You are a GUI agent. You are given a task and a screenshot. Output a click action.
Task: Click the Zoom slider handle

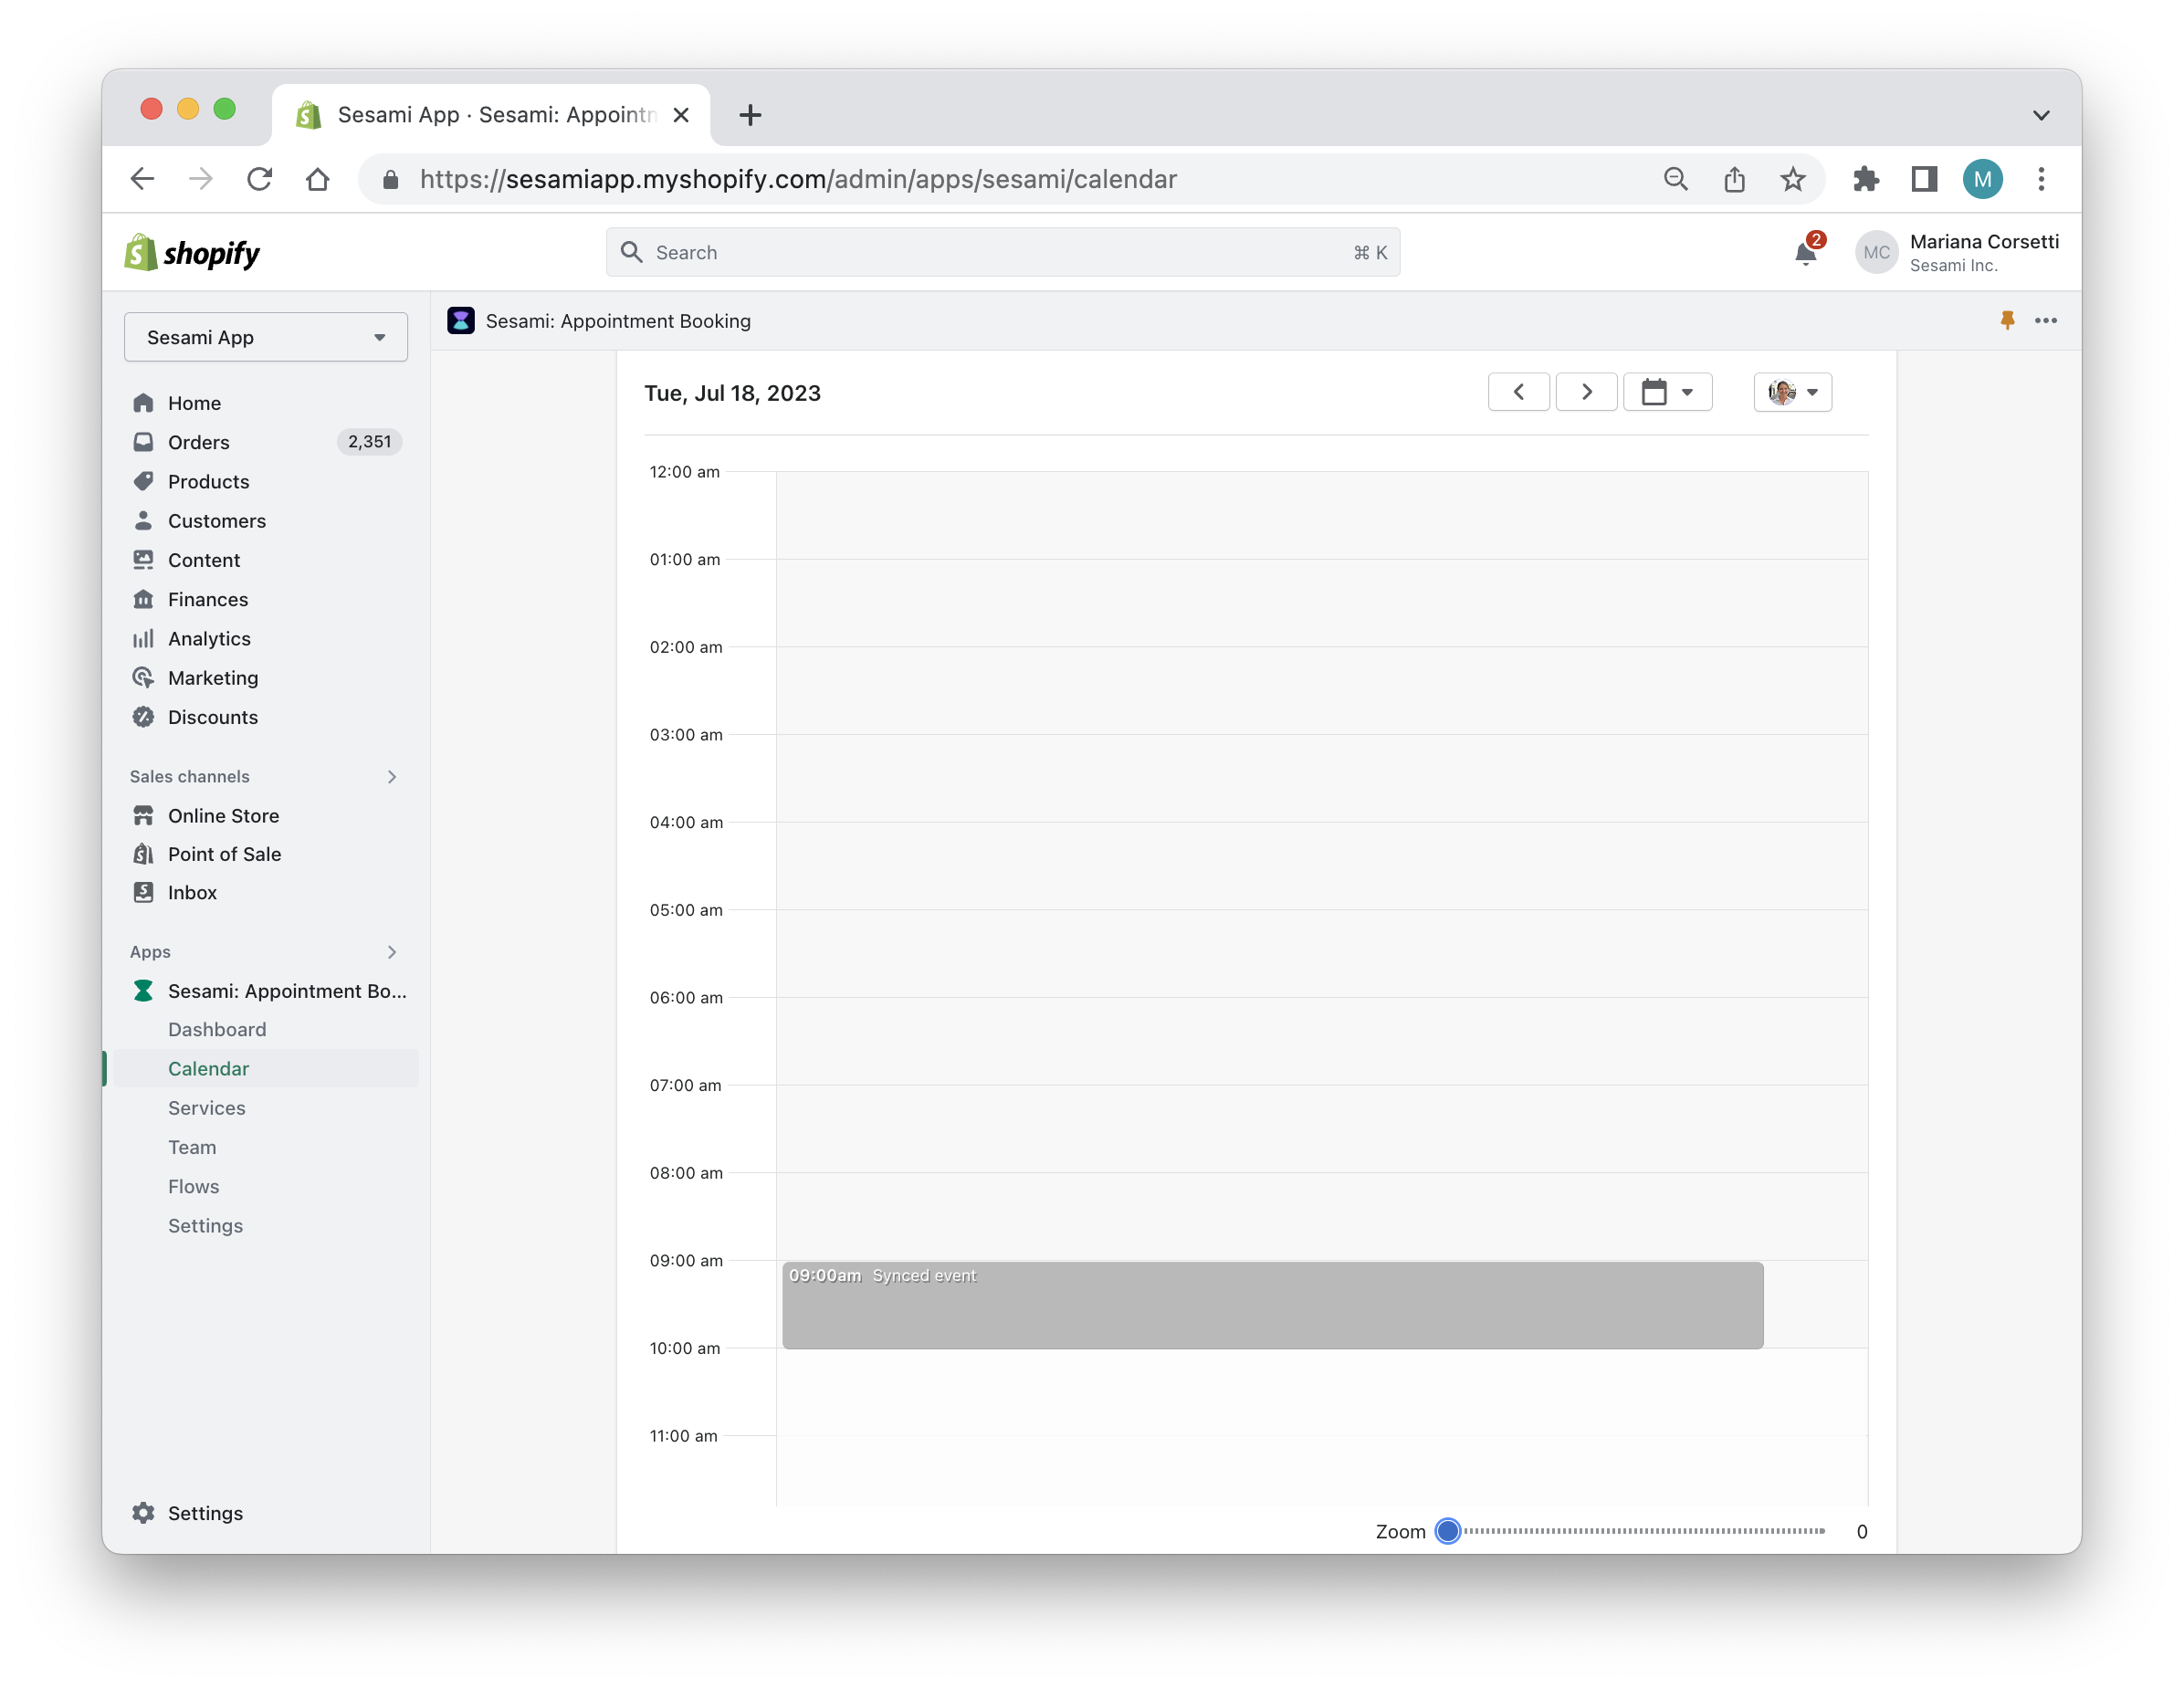1447,1531
